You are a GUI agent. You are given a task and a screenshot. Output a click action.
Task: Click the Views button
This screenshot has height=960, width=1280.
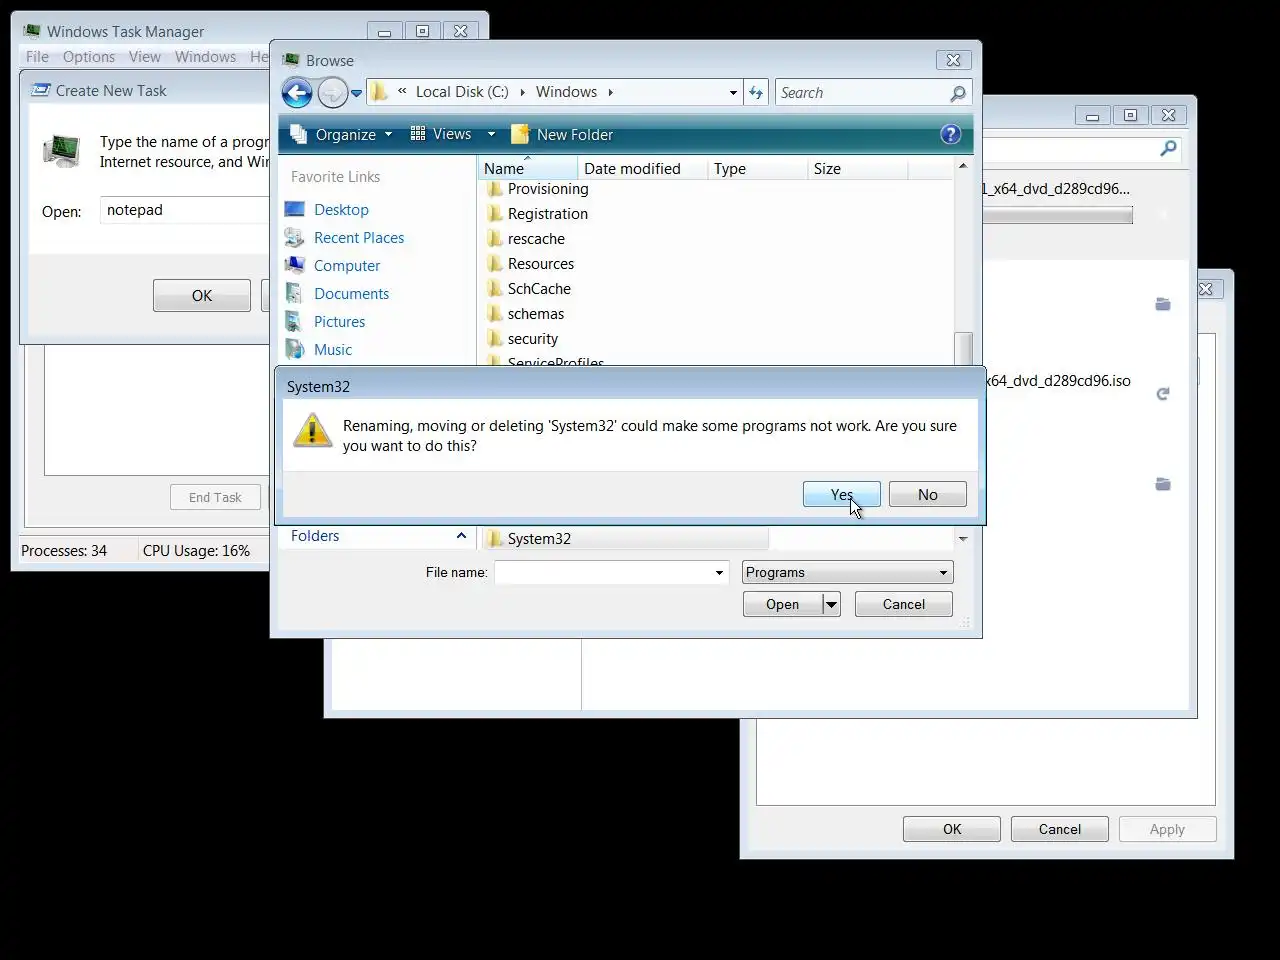pos(441,134)
